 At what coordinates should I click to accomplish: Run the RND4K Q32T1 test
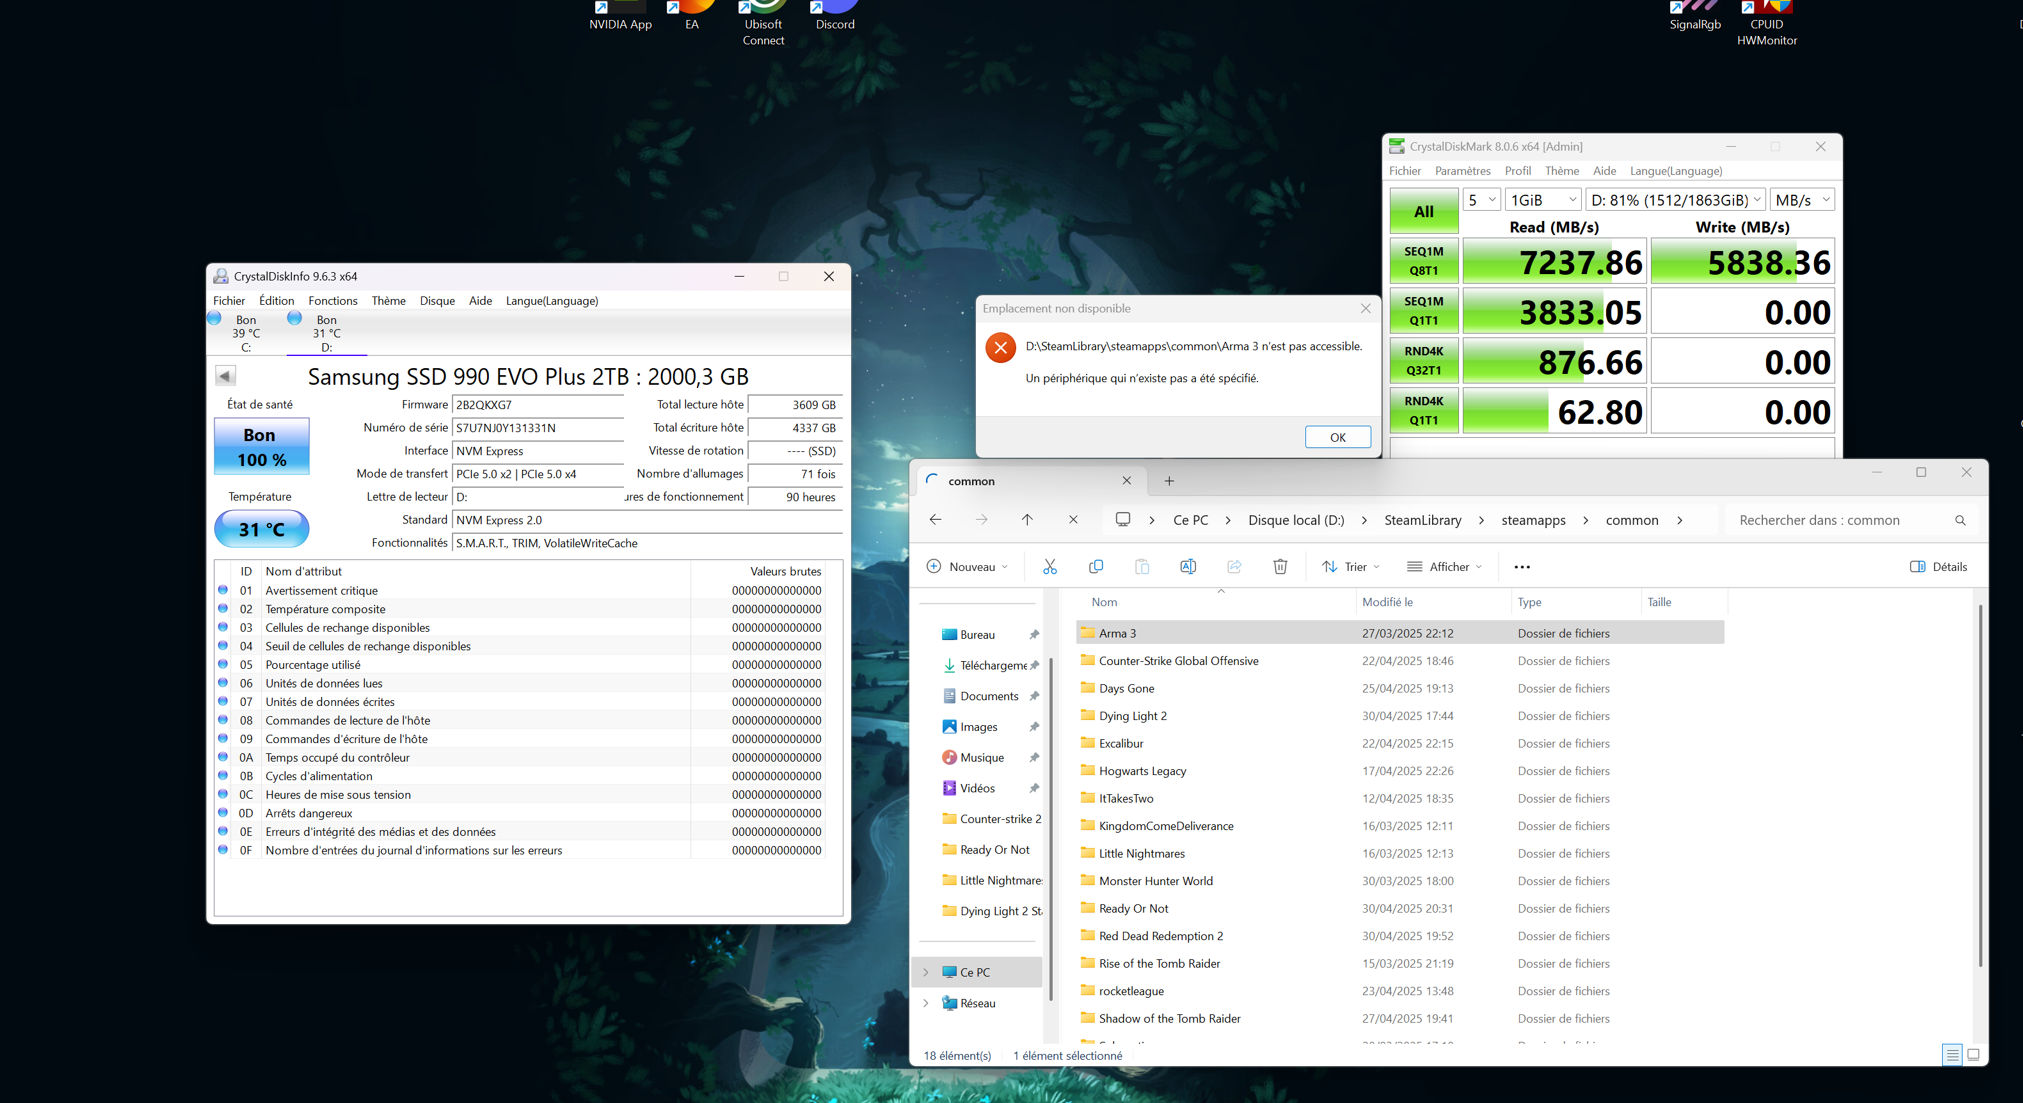pos(1423,361)
